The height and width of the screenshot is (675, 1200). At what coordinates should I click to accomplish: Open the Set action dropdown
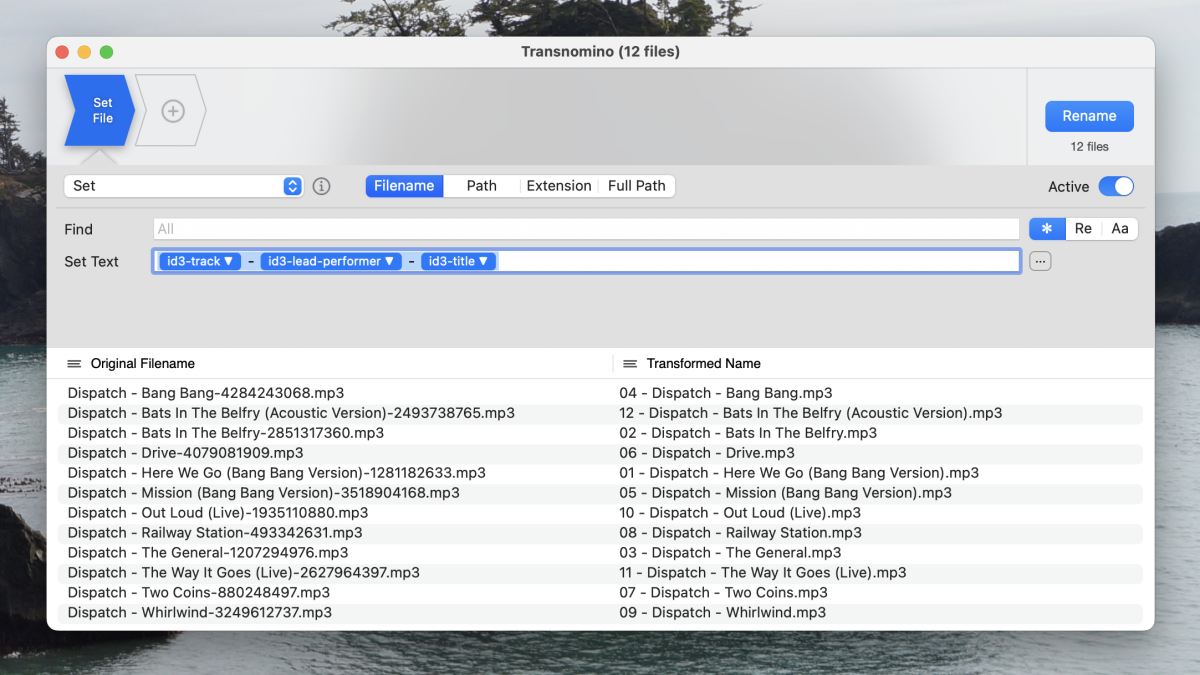[x=183, y=186]
